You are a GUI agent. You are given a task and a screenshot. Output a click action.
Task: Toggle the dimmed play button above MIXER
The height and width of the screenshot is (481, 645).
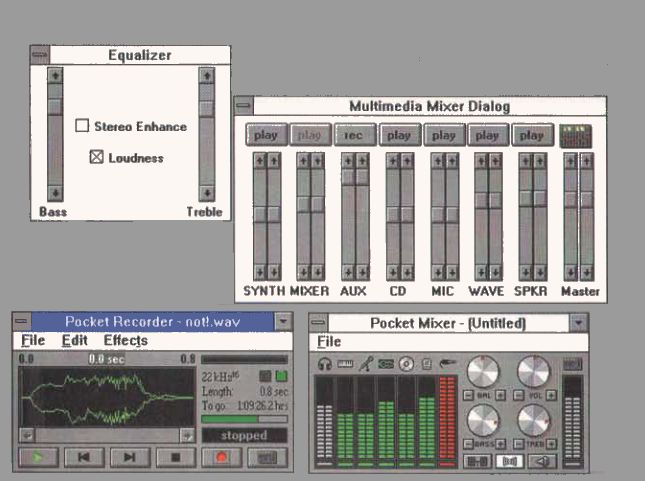[x=310, y=135]
